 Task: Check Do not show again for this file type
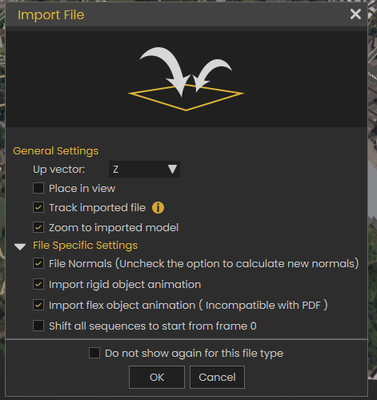click(x=94, y=353)
